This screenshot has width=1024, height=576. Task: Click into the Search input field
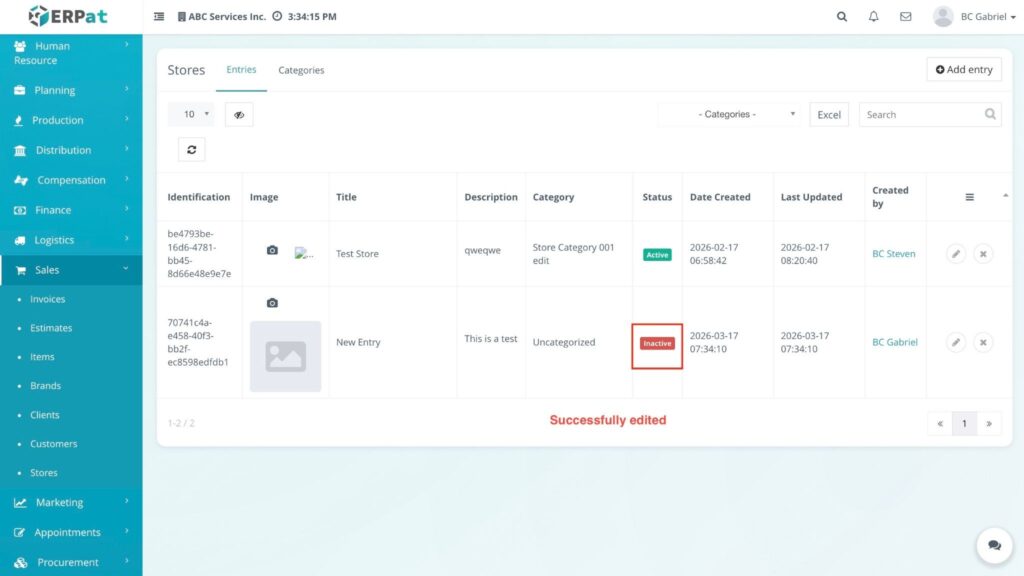pos(920,115)
